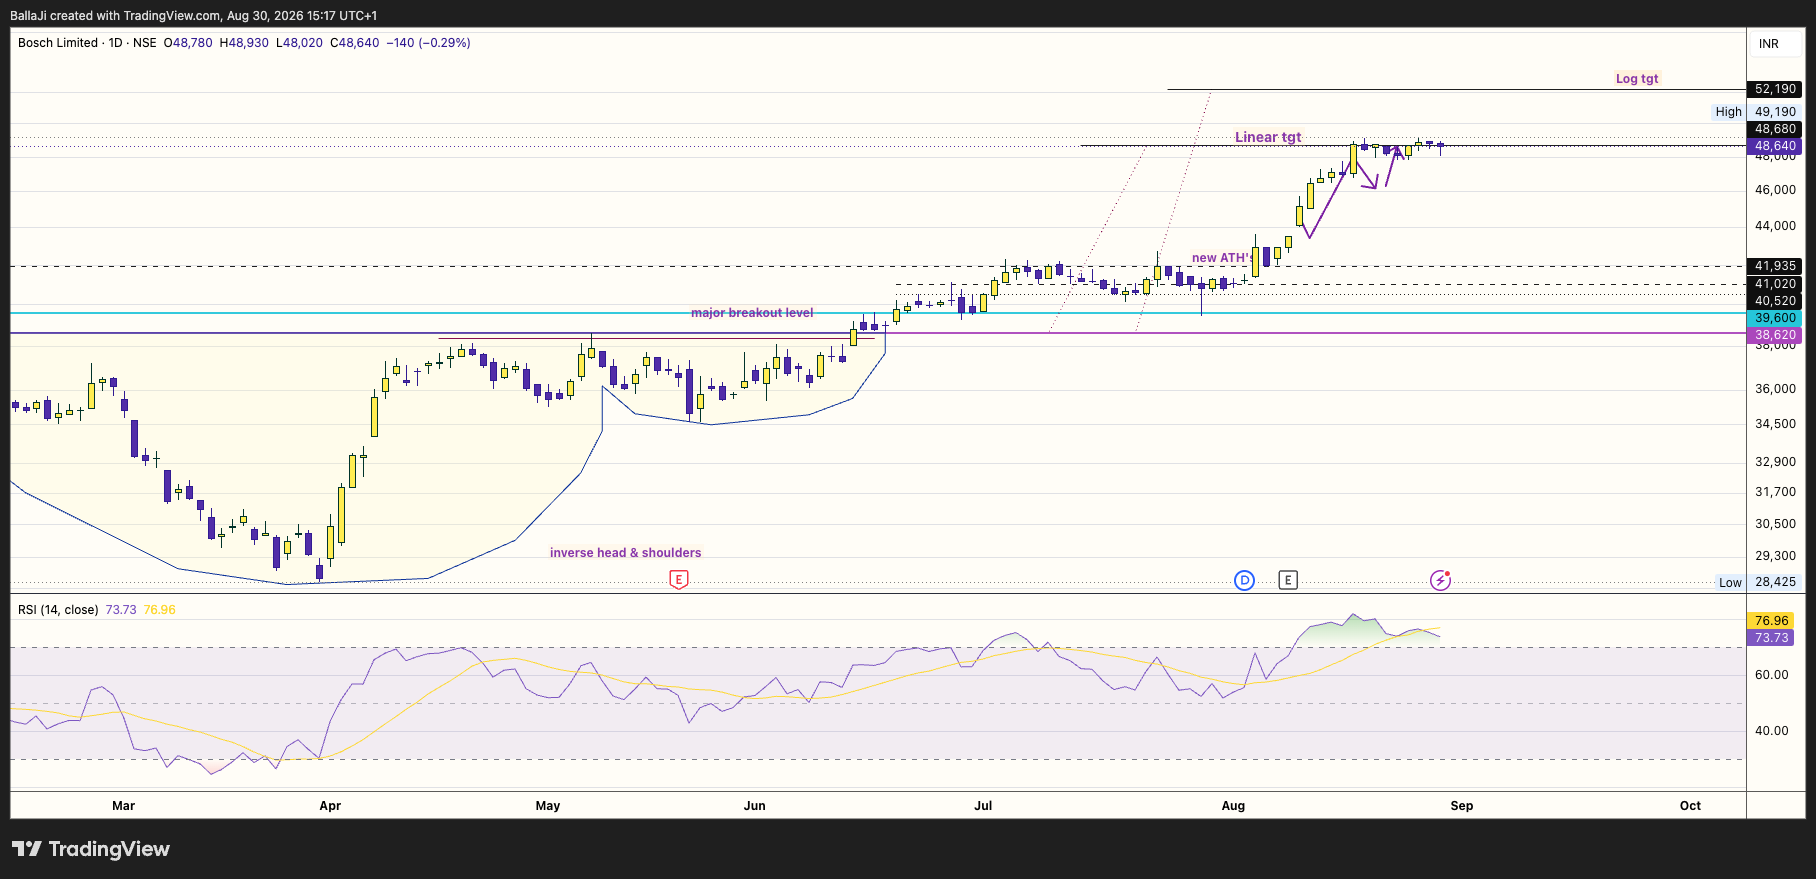
Task: Click the May label on time axis
Action: point(548,806)
